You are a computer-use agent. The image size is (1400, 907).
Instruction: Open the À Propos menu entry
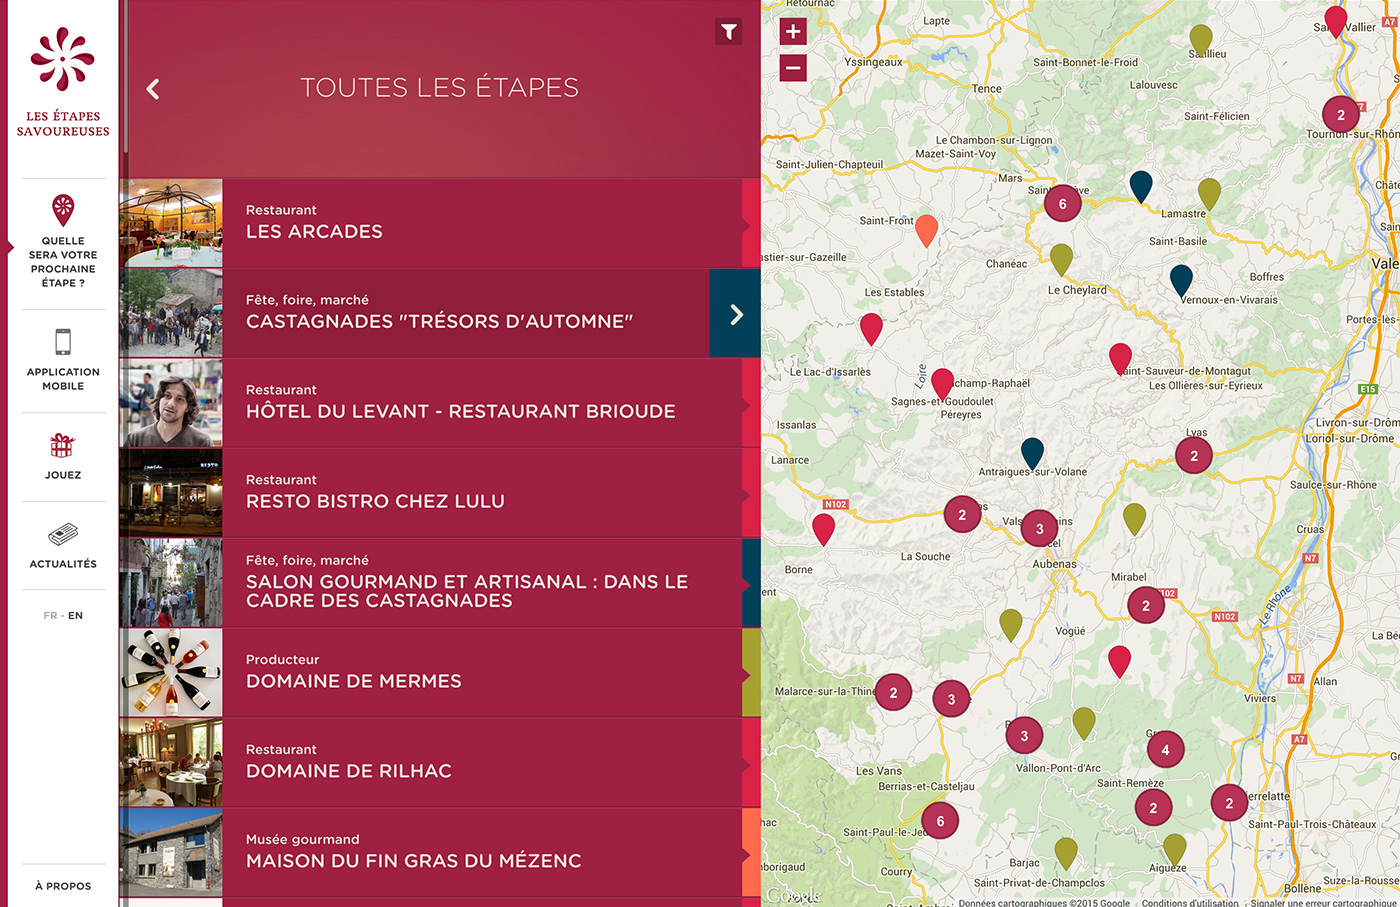coord(63,886)
